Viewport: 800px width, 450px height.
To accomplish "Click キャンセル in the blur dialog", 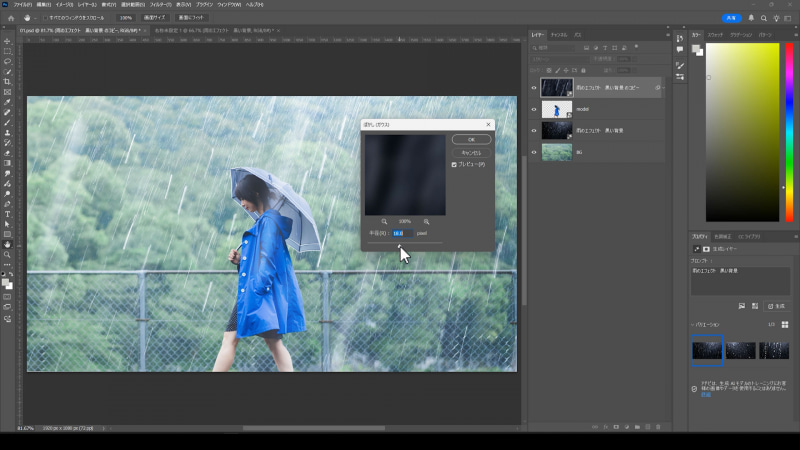I will (x=471, y=152).
